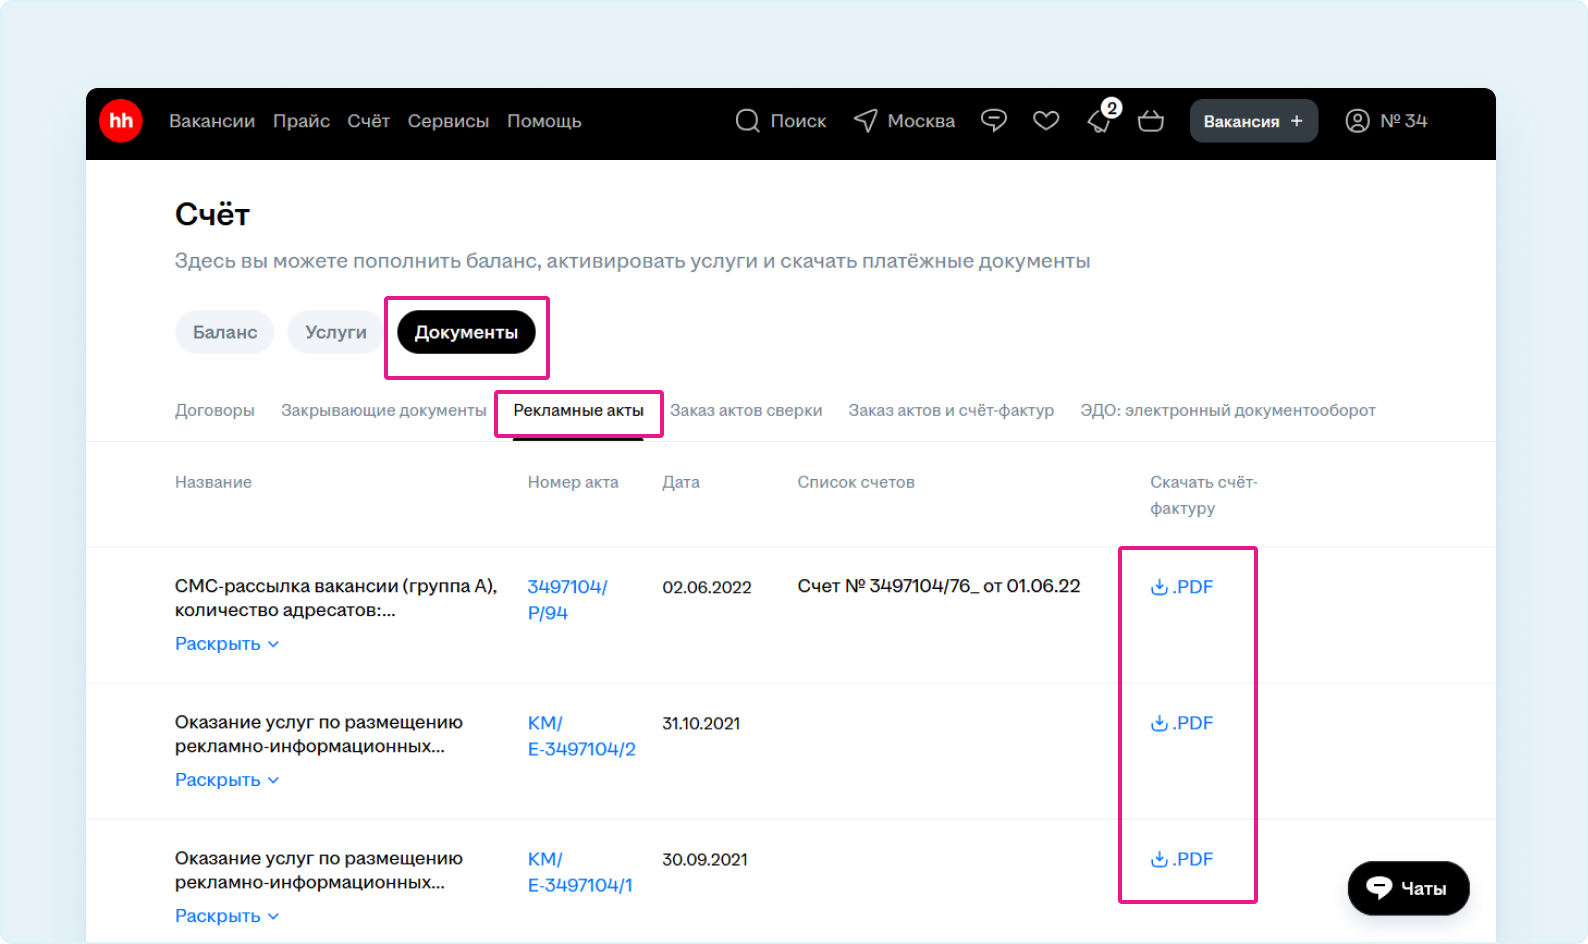Open ЭДО: электронный документооборот sub-tab

[x=1228, y=410]
